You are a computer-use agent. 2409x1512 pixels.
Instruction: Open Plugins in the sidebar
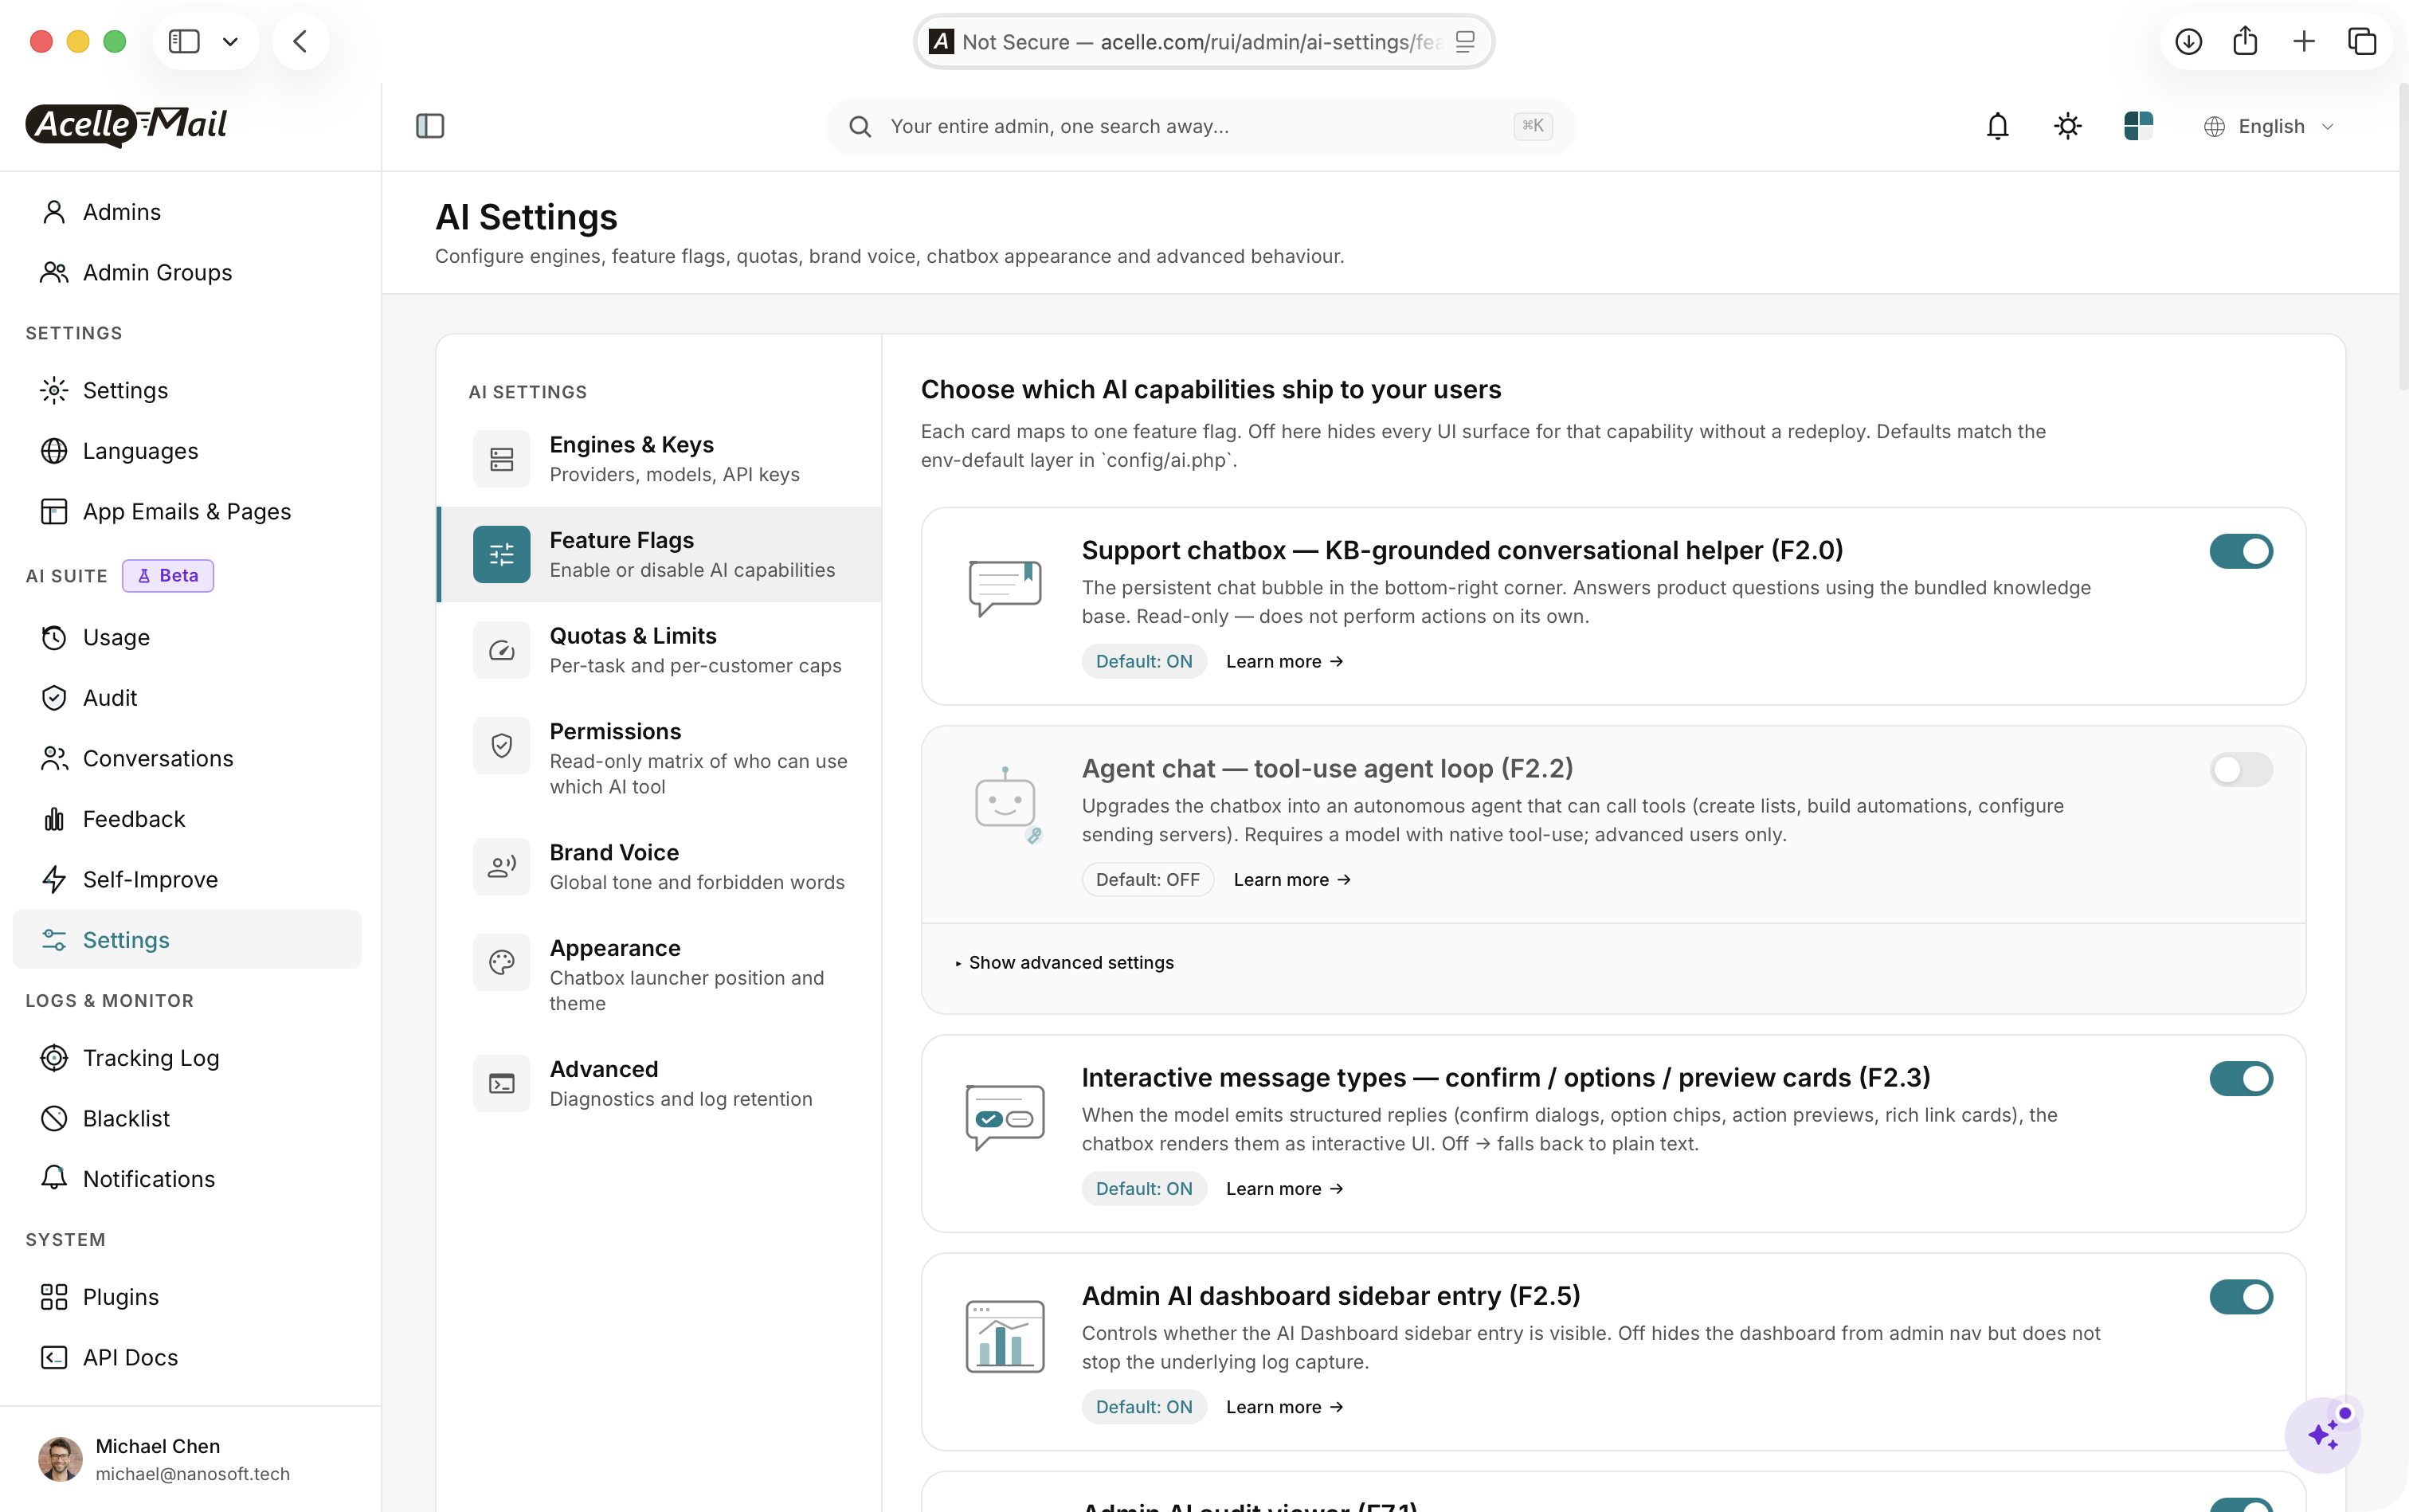pos(187,1297)
